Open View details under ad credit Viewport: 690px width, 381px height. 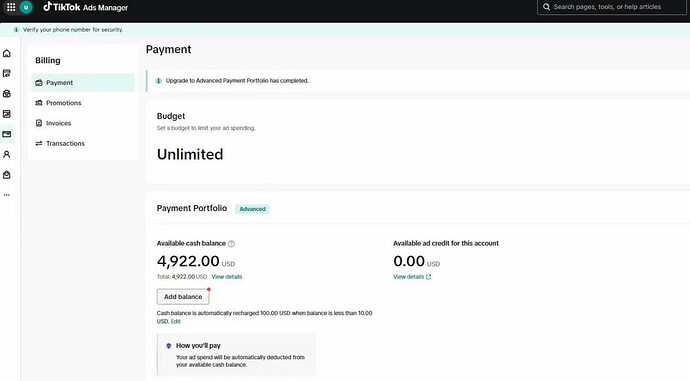click(x=412, y=277)
